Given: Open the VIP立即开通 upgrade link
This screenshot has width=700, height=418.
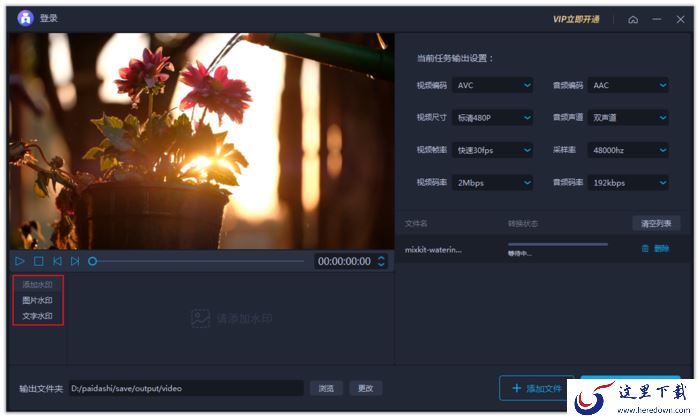Looking at the screenshot, I should click(x=576, y=19).
